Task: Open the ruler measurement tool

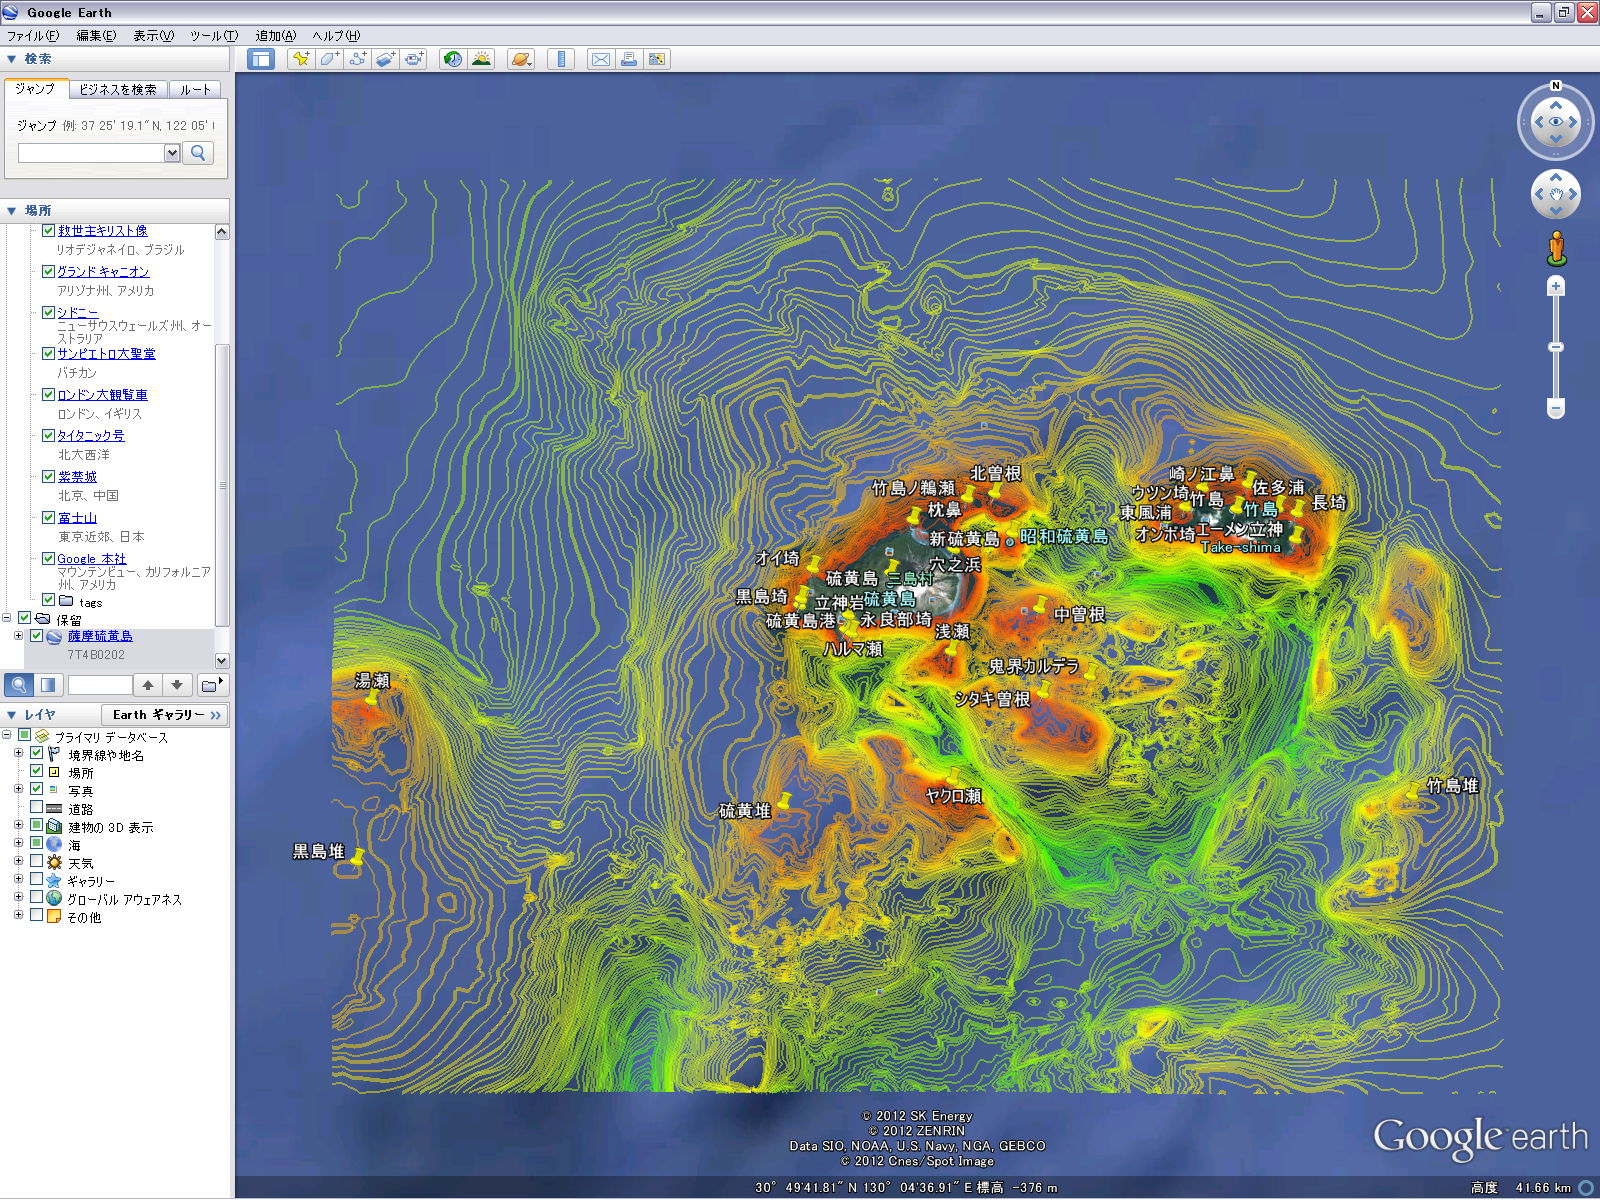Action: tap(561, 59)
